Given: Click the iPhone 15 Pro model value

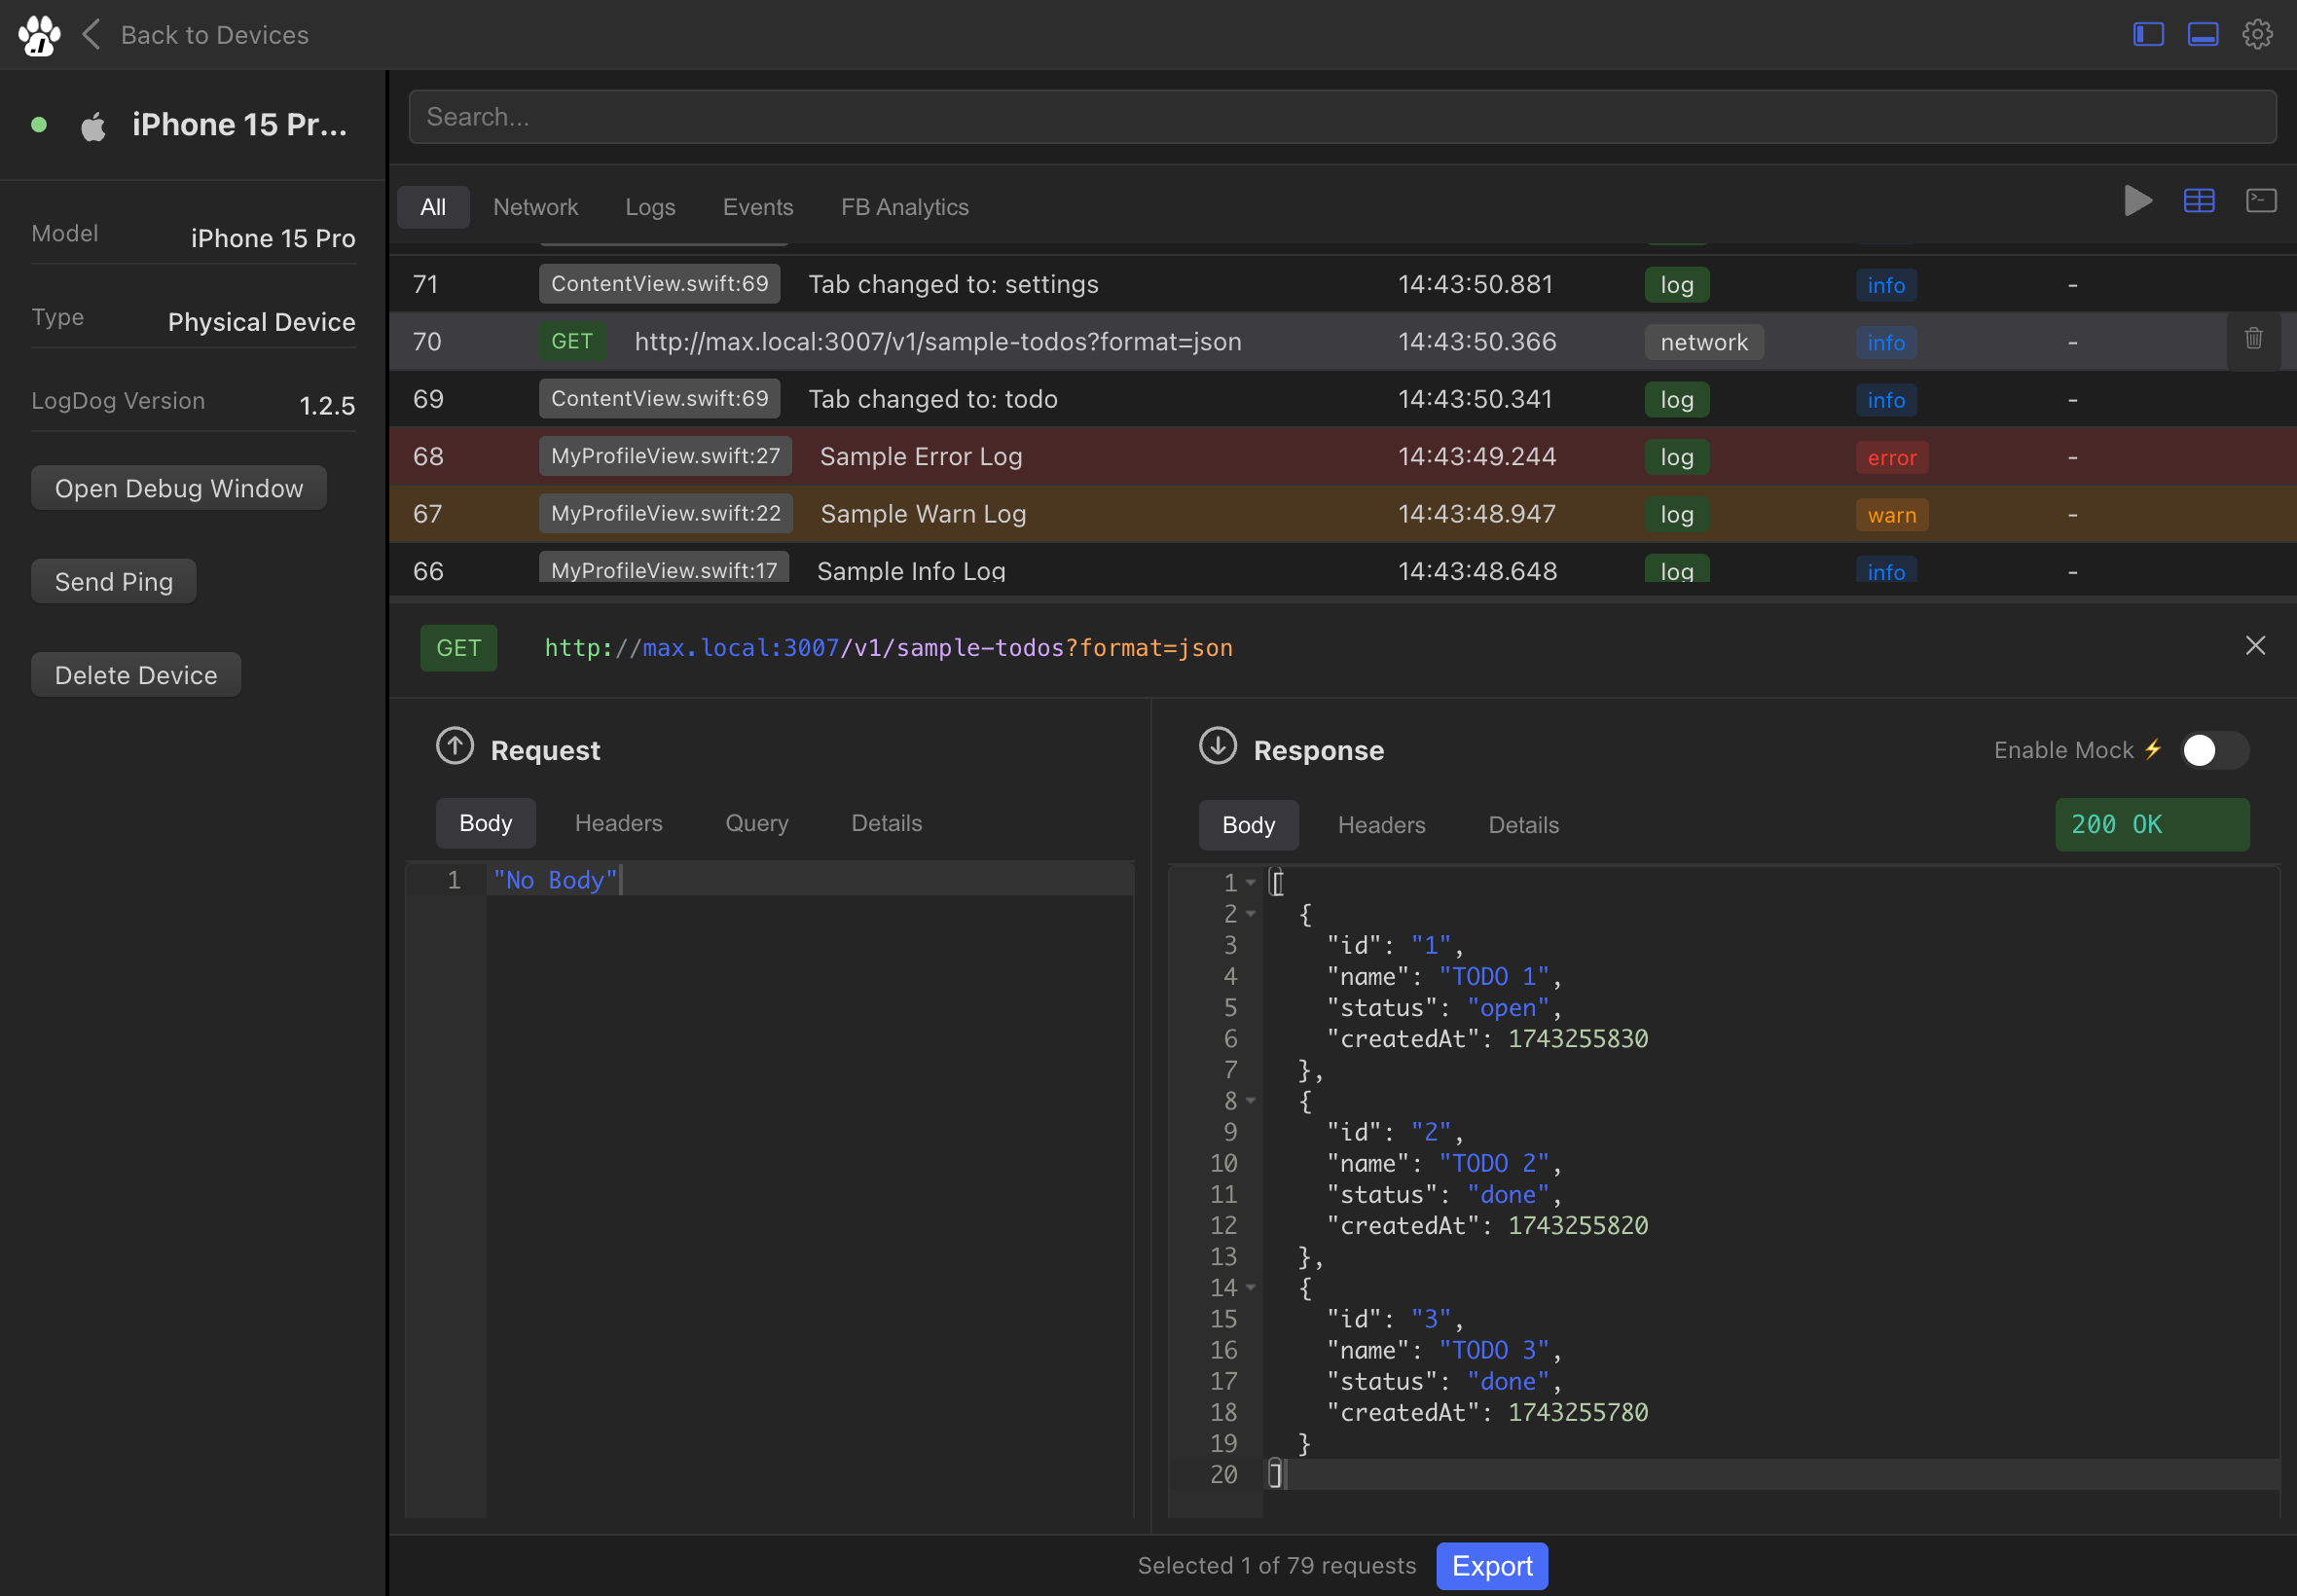Looking at the screenshot, I should click(x=273, y=239).
